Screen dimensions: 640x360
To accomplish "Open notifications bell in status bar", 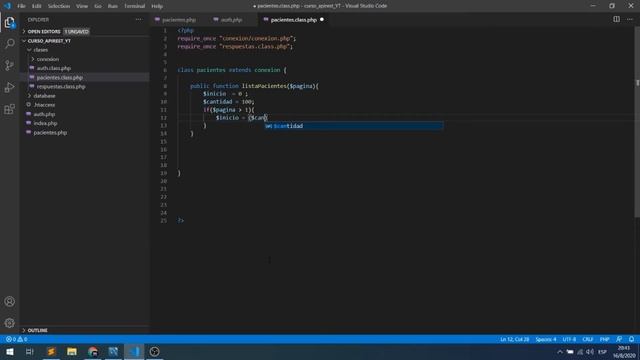I will pos(631,339).
